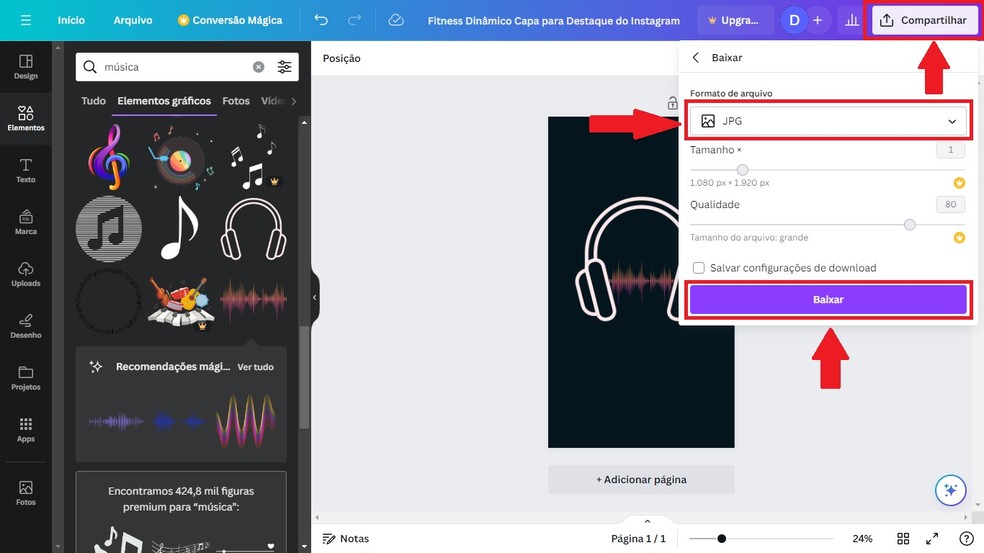The height and width of the screenshot is (553, 984).
Task: Open the hamburger main menu
Action: (x=25, y=20)
